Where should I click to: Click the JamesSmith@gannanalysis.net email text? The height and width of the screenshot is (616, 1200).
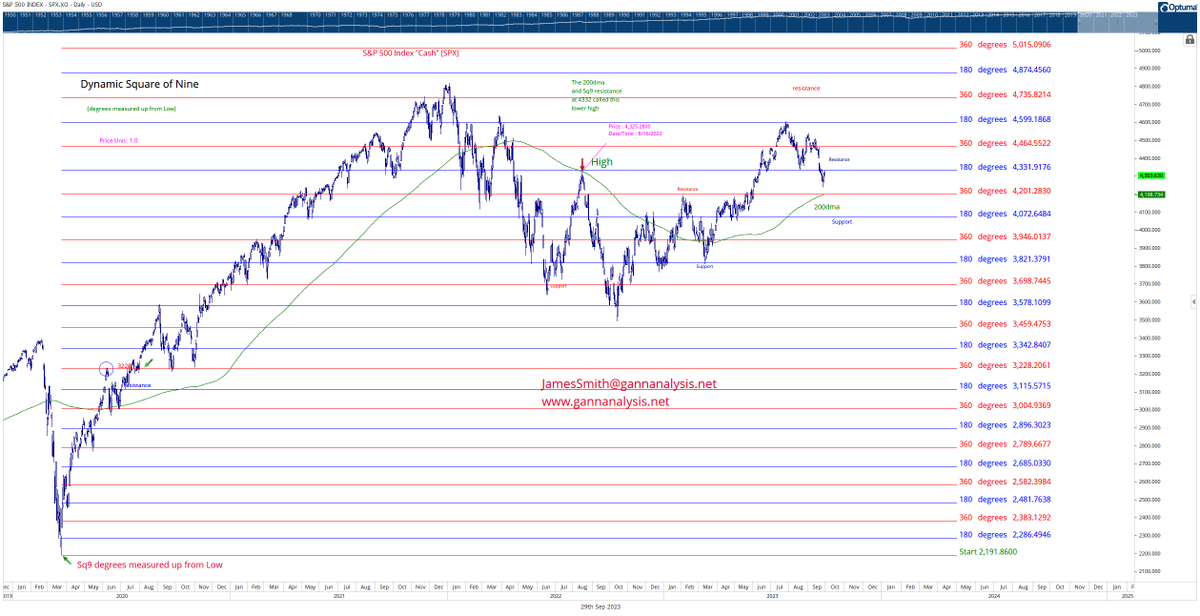tap(629, 384)
